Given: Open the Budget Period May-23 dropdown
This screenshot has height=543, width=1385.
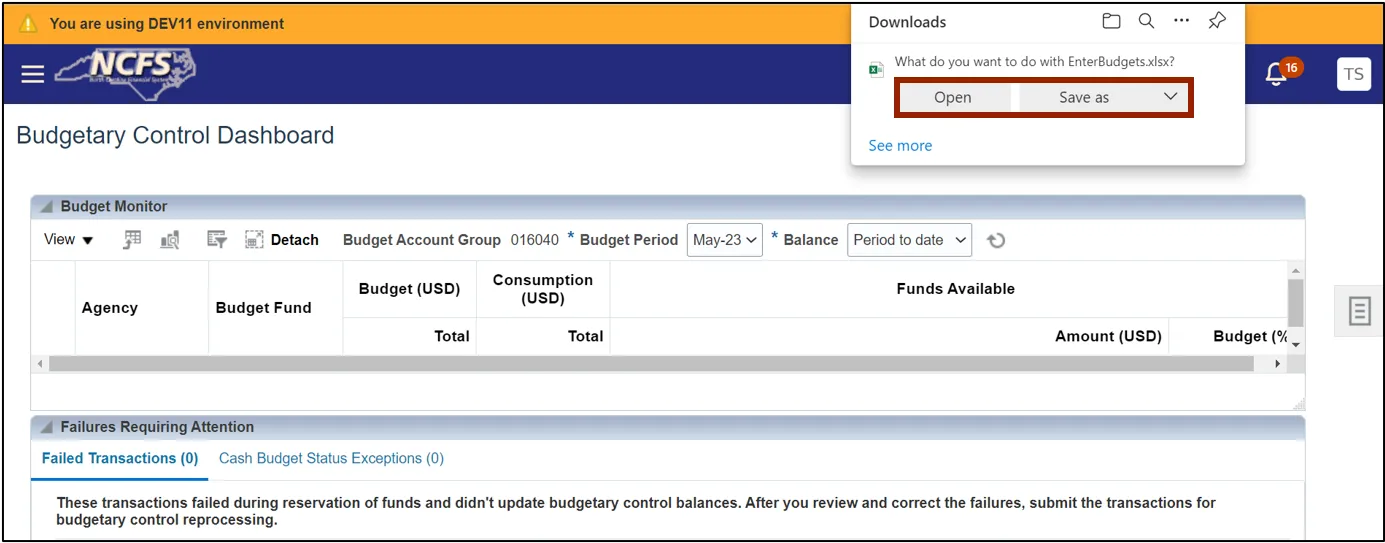Looking at the screenshot, I should (725, 240).
